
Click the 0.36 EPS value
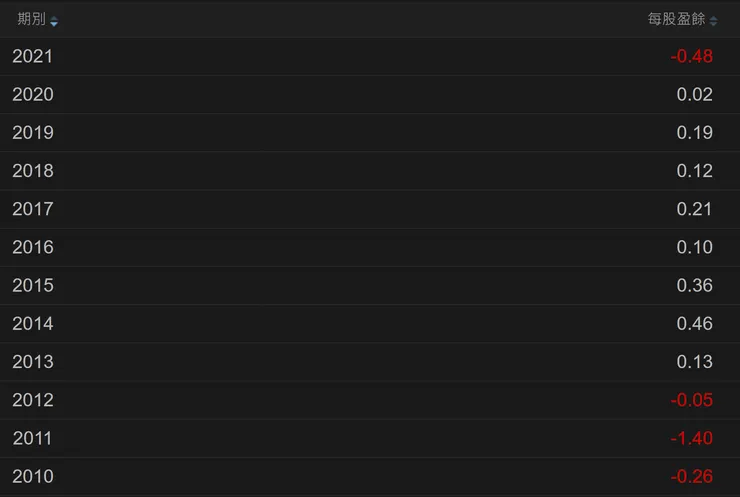[x=695, y=286]
